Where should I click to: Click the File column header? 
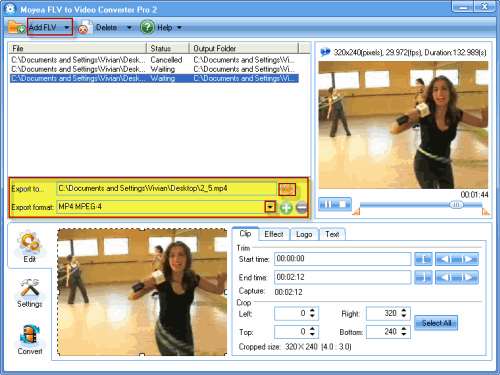(x=77, y=48)
